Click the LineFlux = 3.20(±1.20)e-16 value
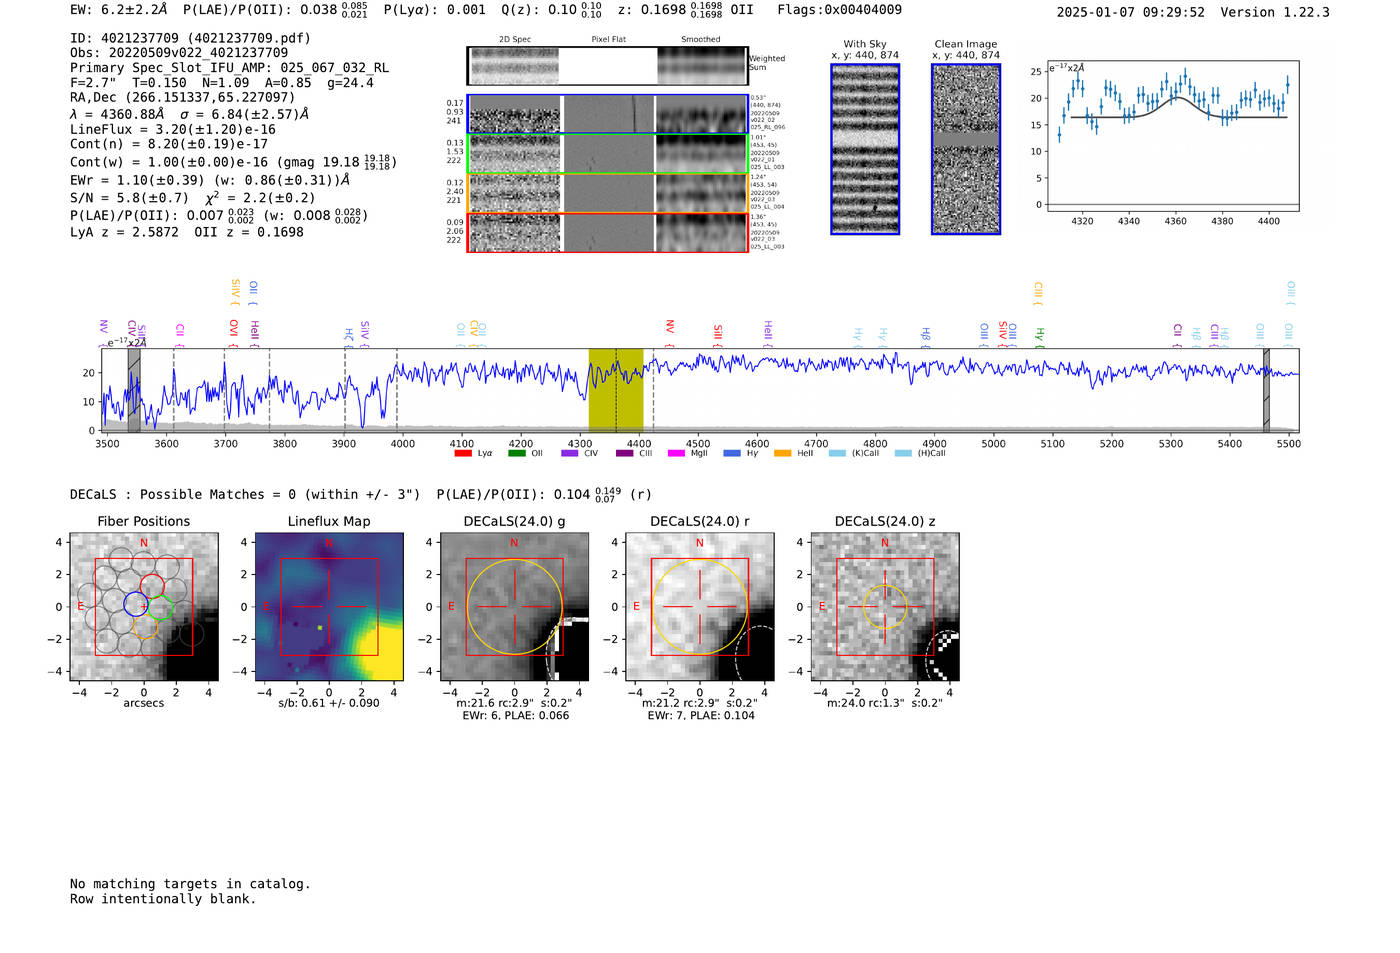This screenshot has width=1400, height=953. tap(173, 129)
